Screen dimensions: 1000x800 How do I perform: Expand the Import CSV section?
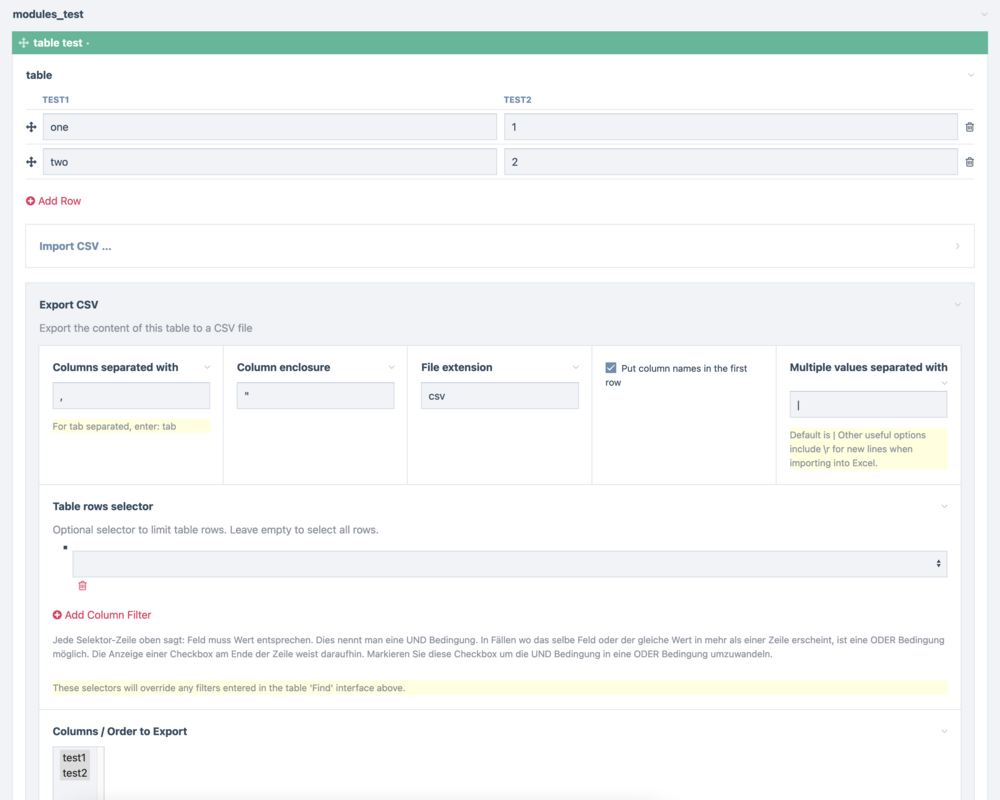pyautogui.click(x=499, y=246)
